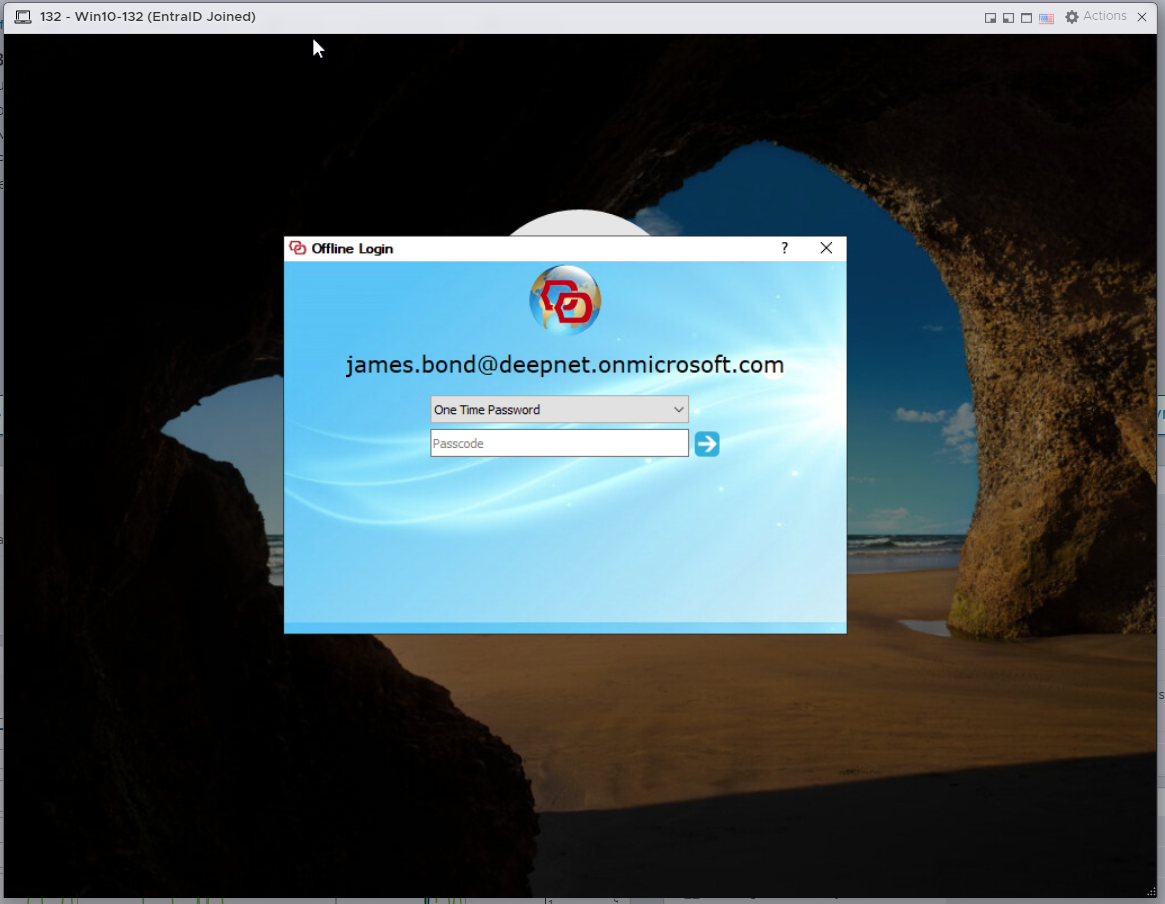This screenshot has height=904, width=1165.
Task: Close the Win10-132 console window
Action: pos(1142,17)
